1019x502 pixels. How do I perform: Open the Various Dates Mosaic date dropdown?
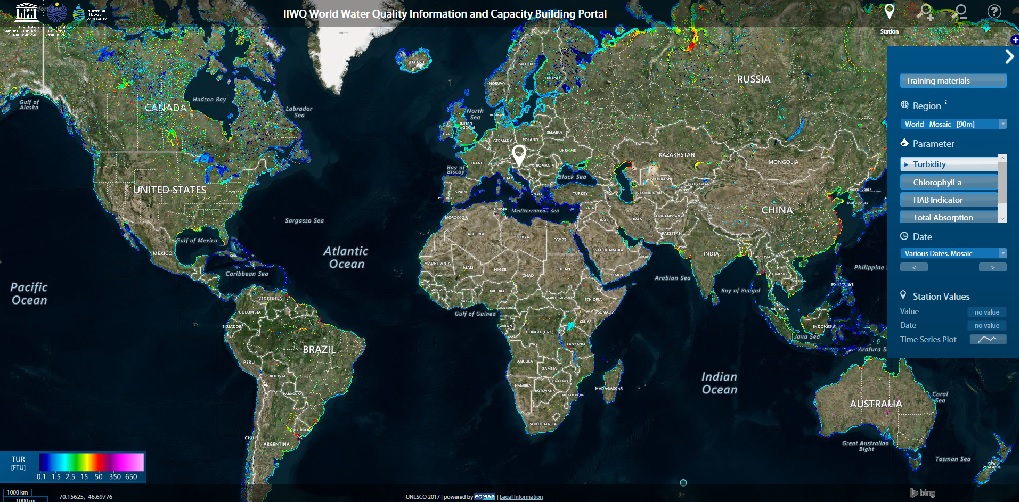click(x=953, y=254)
